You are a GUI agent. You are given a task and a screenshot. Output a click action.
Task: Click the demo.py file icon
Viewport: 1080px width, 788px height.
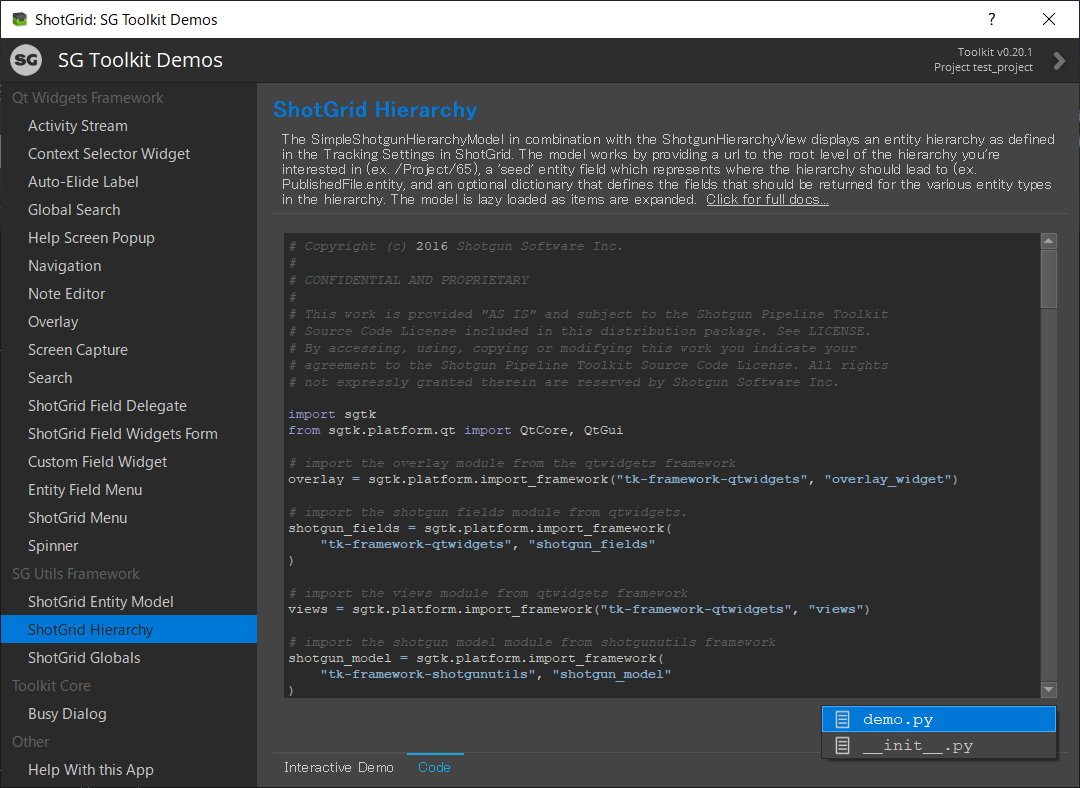pyautogui.click(x=842, y=720)
